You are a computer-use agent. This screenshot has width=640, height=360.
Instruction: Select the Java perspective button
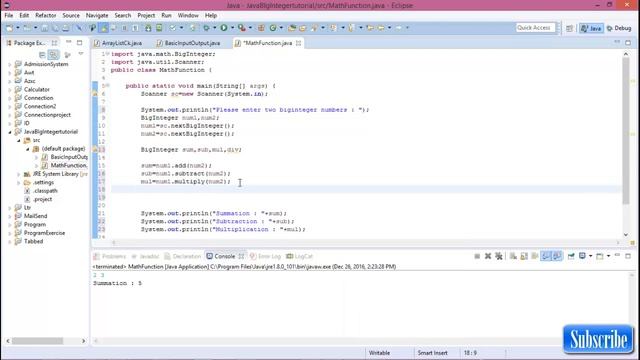click(x=591, y=28)
